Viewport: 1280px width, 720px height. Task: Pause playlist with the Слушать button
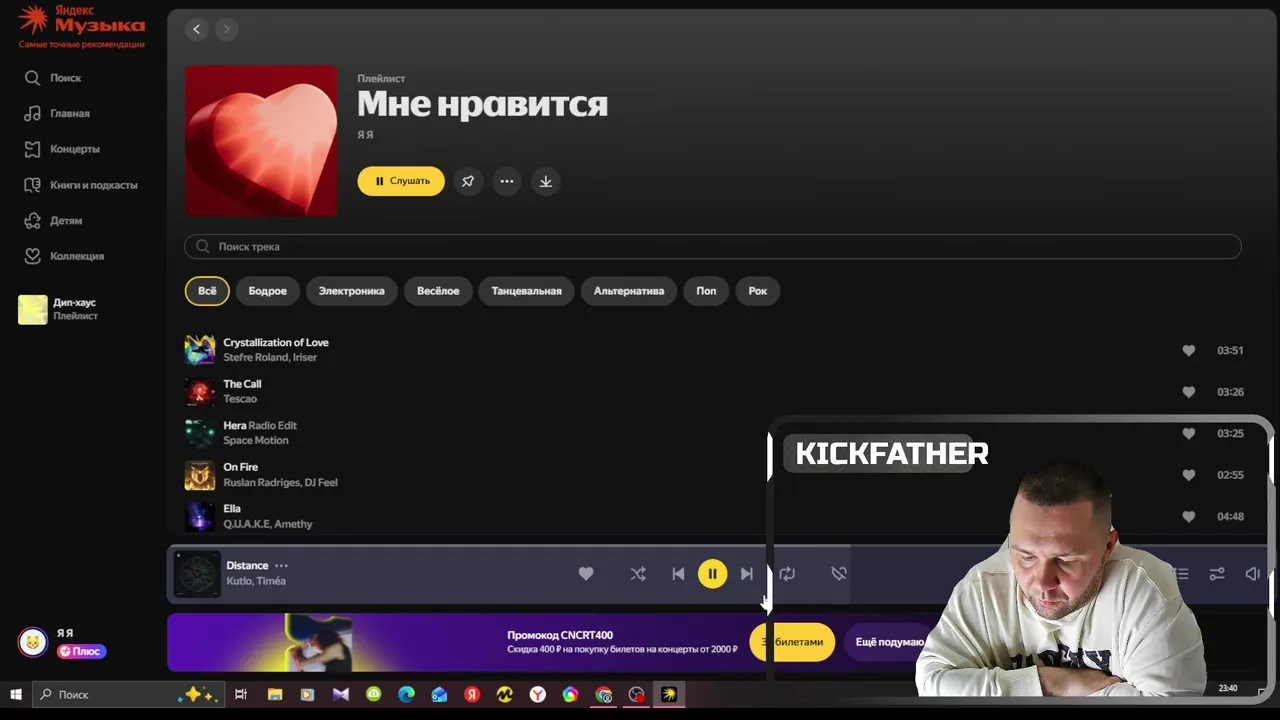tap(401, 181)
